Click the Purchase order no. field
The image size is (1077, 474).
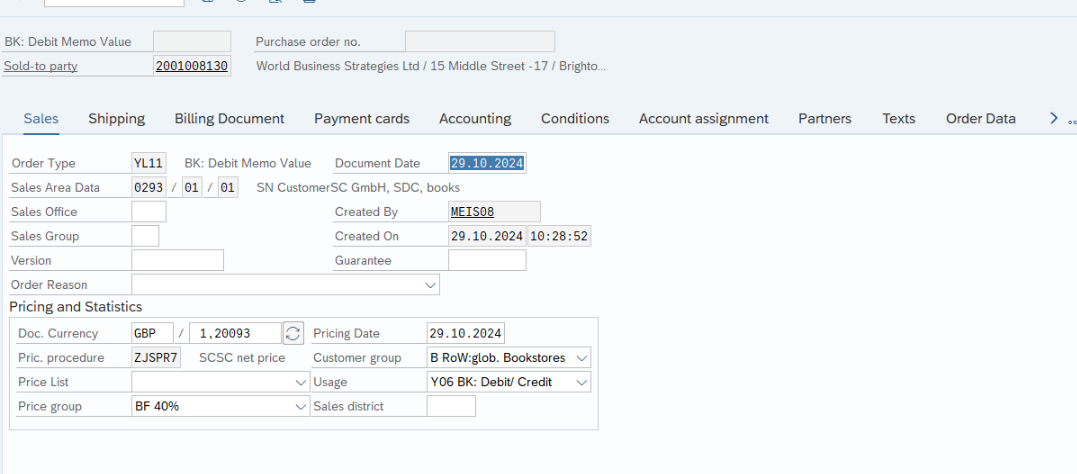coord(479,41)
